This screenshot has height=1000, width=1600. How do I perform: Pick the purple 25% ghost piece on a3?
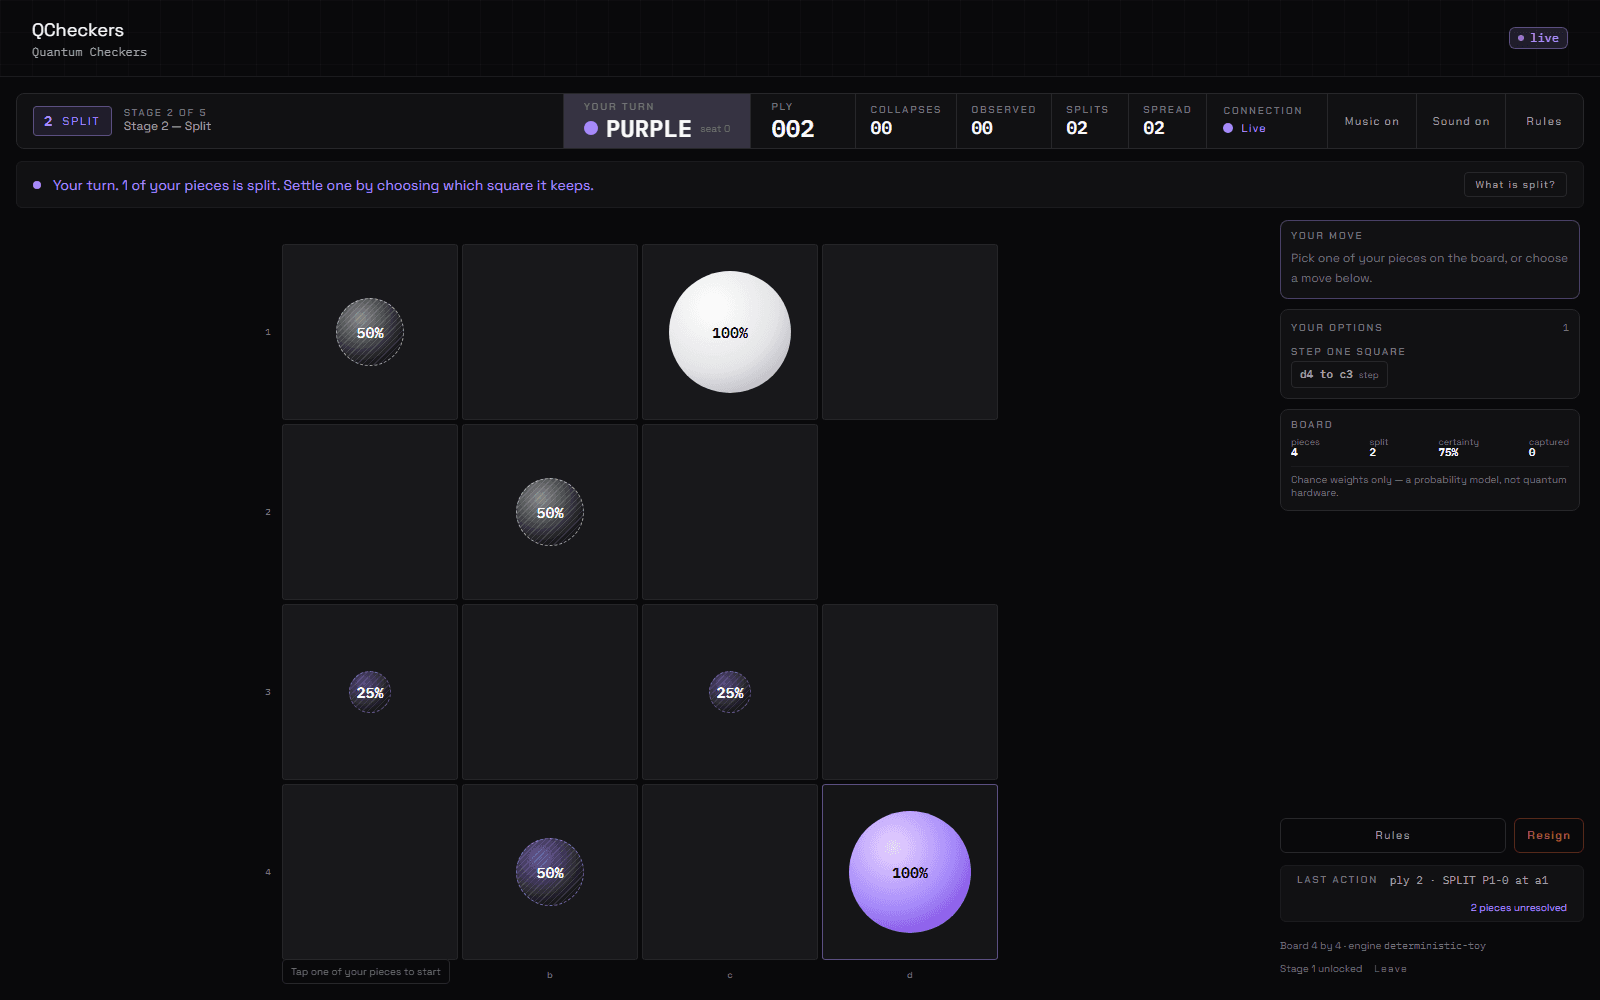point(370,692)
